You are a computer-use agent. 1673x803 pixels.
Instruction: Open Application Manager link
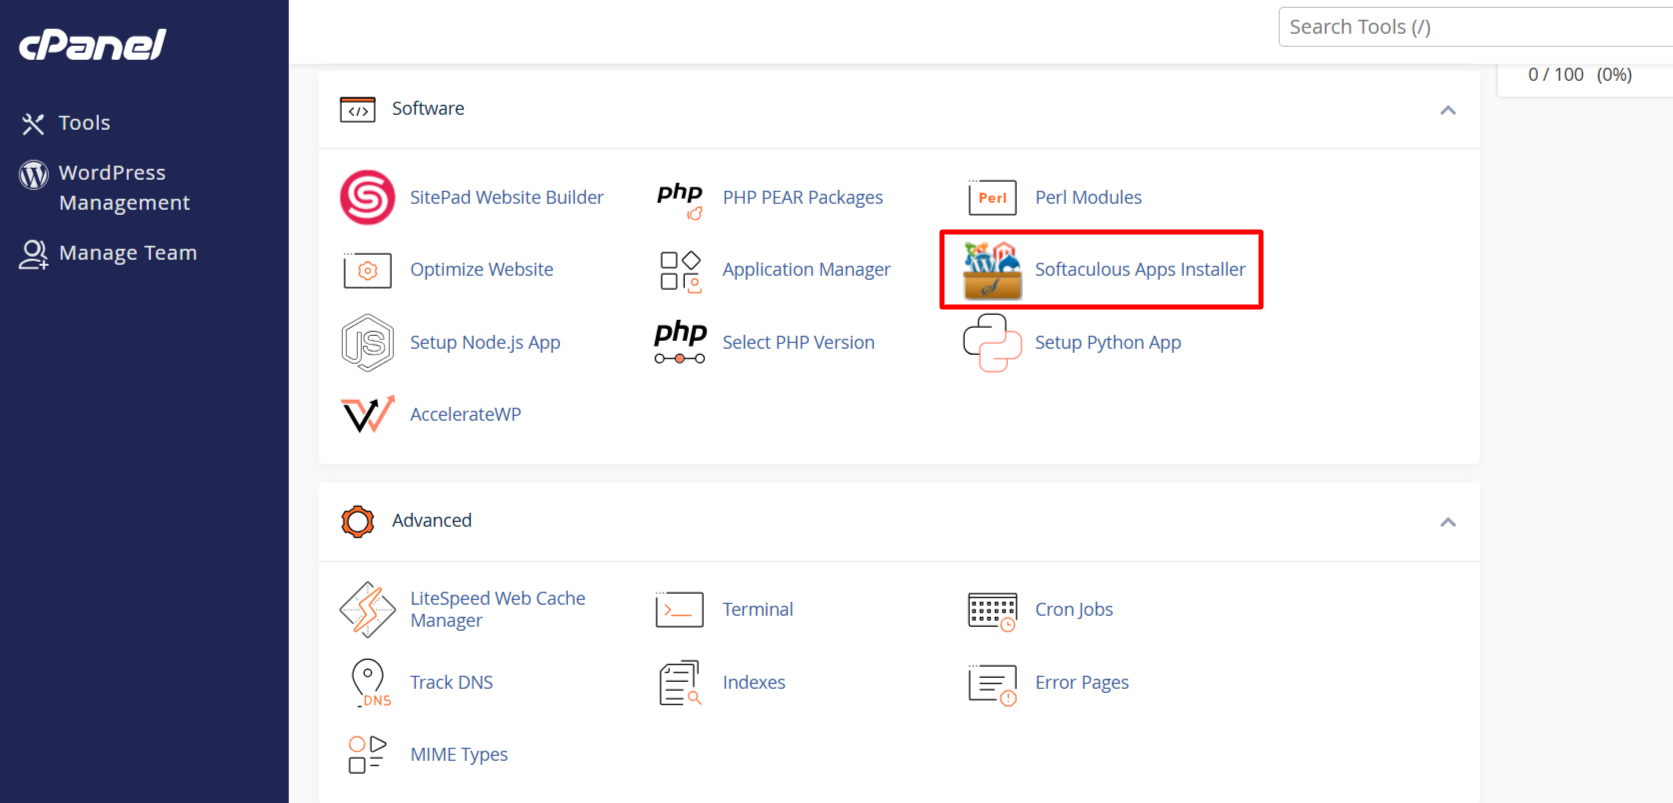807,269
